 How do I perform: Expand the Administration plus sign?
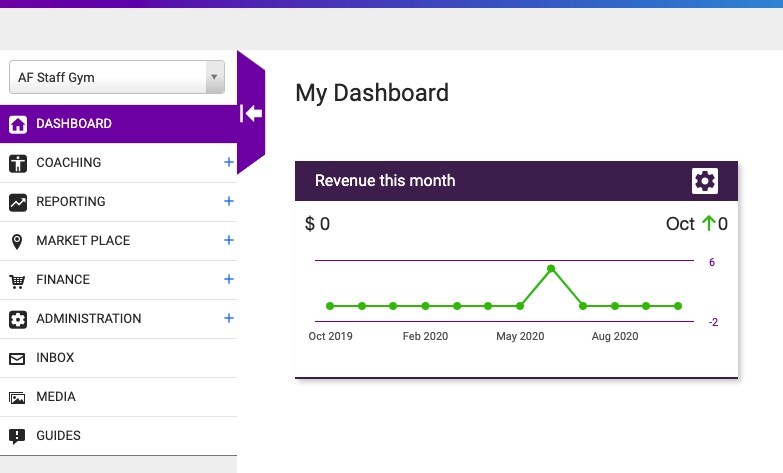229,318
